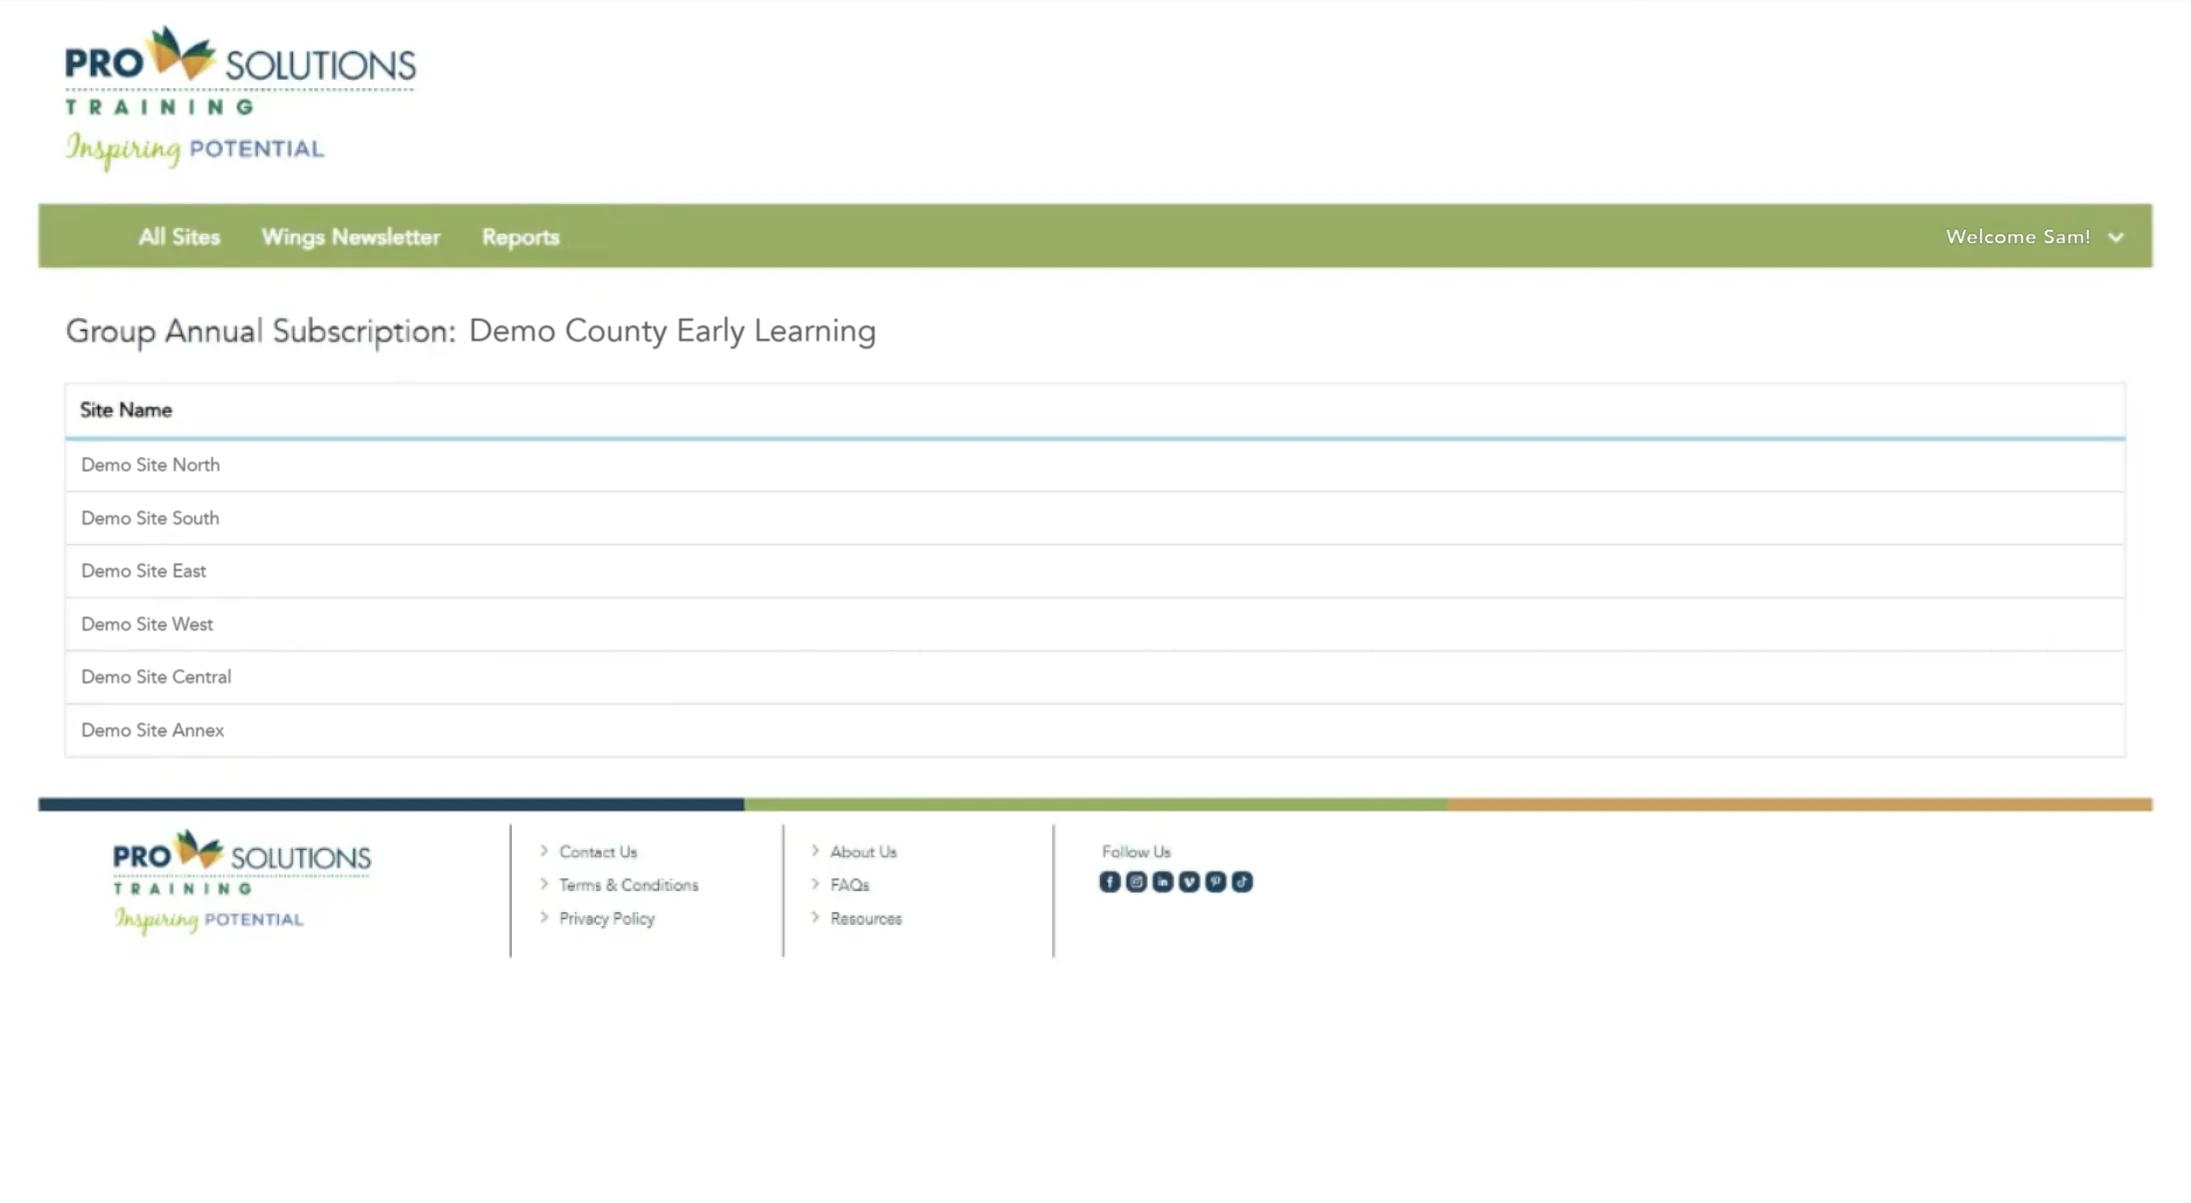Expand the Welcome Sam! user dropdown

(x=2034, y=237)
